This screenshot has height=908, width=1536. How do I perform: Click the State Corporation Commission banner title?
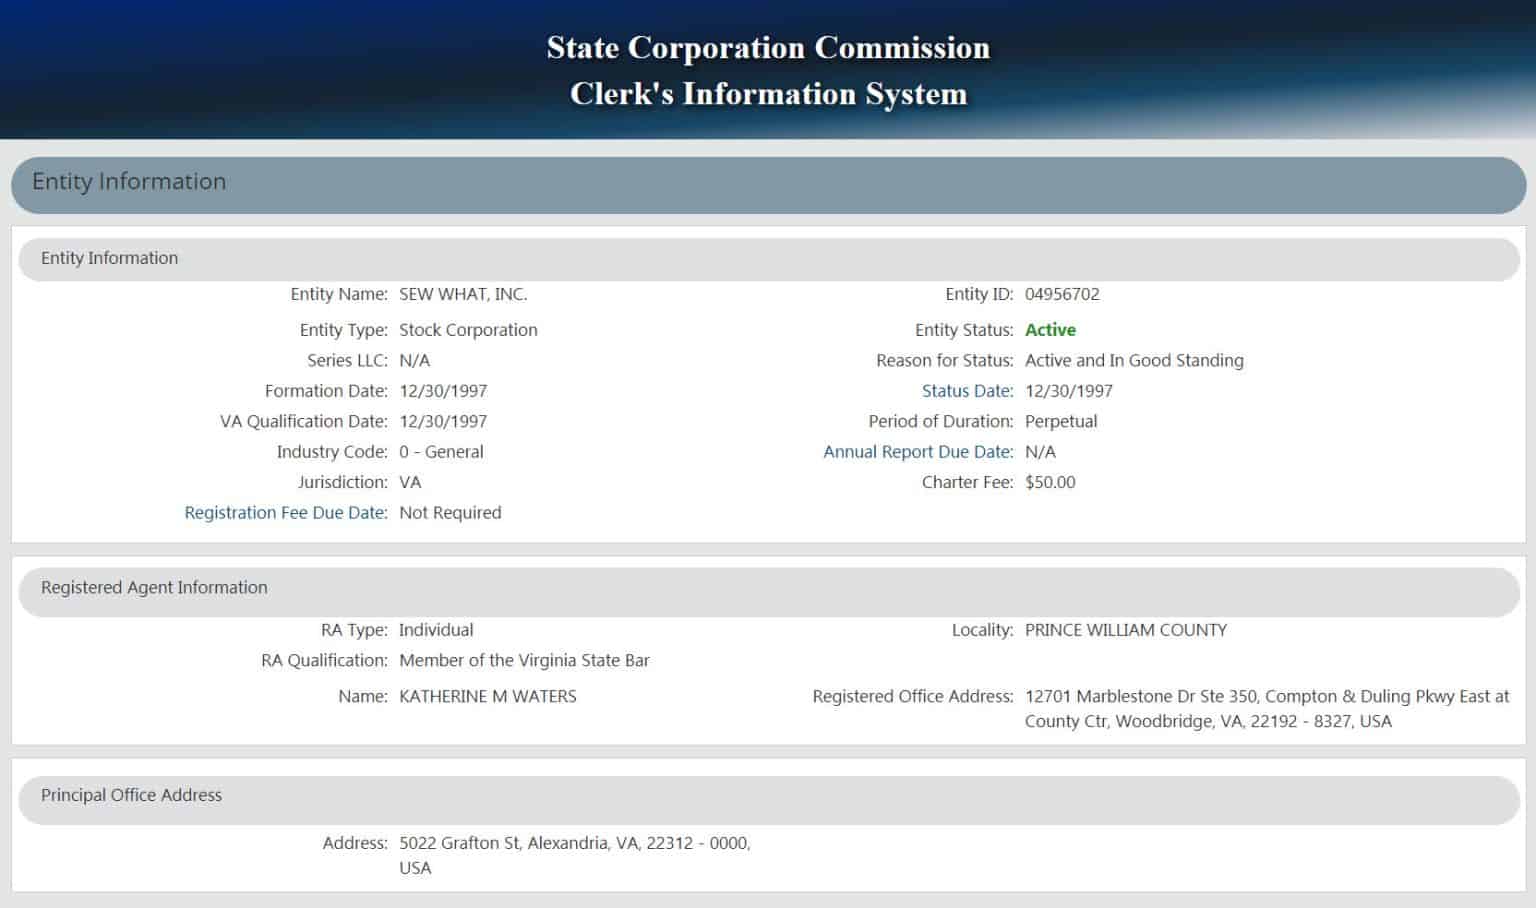(767, 48)
